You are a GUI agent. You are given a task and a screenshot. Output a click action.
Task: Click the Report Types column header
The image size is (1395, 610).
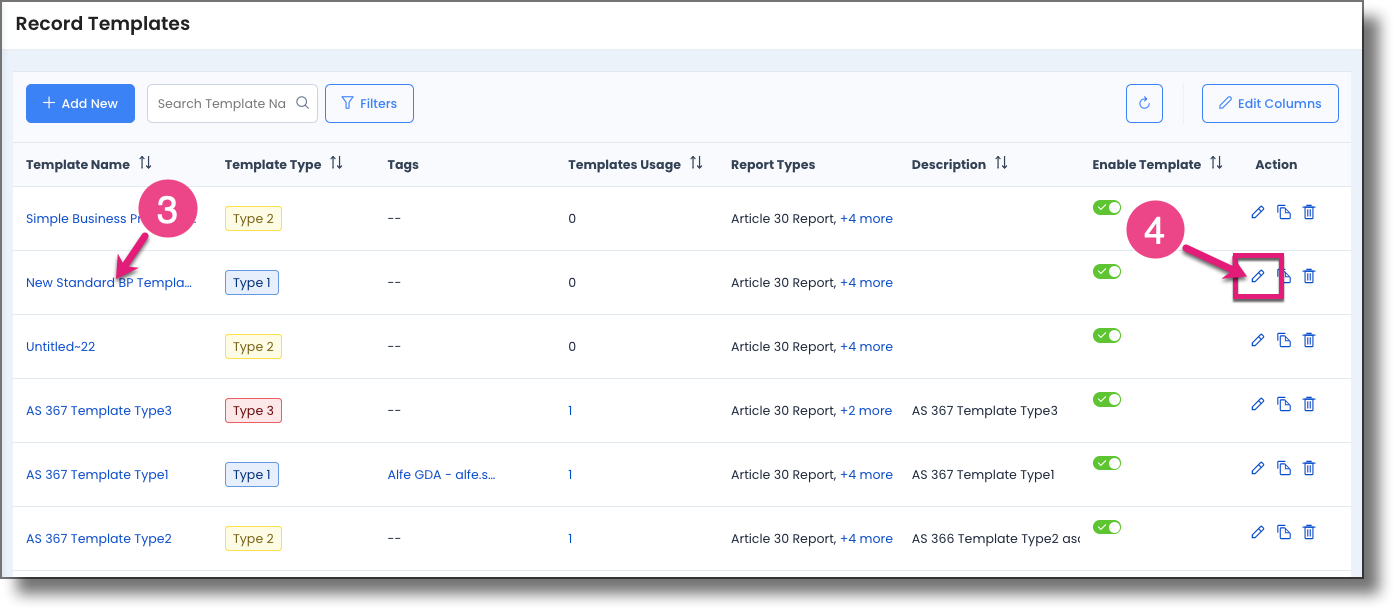(x=773, y=164)
